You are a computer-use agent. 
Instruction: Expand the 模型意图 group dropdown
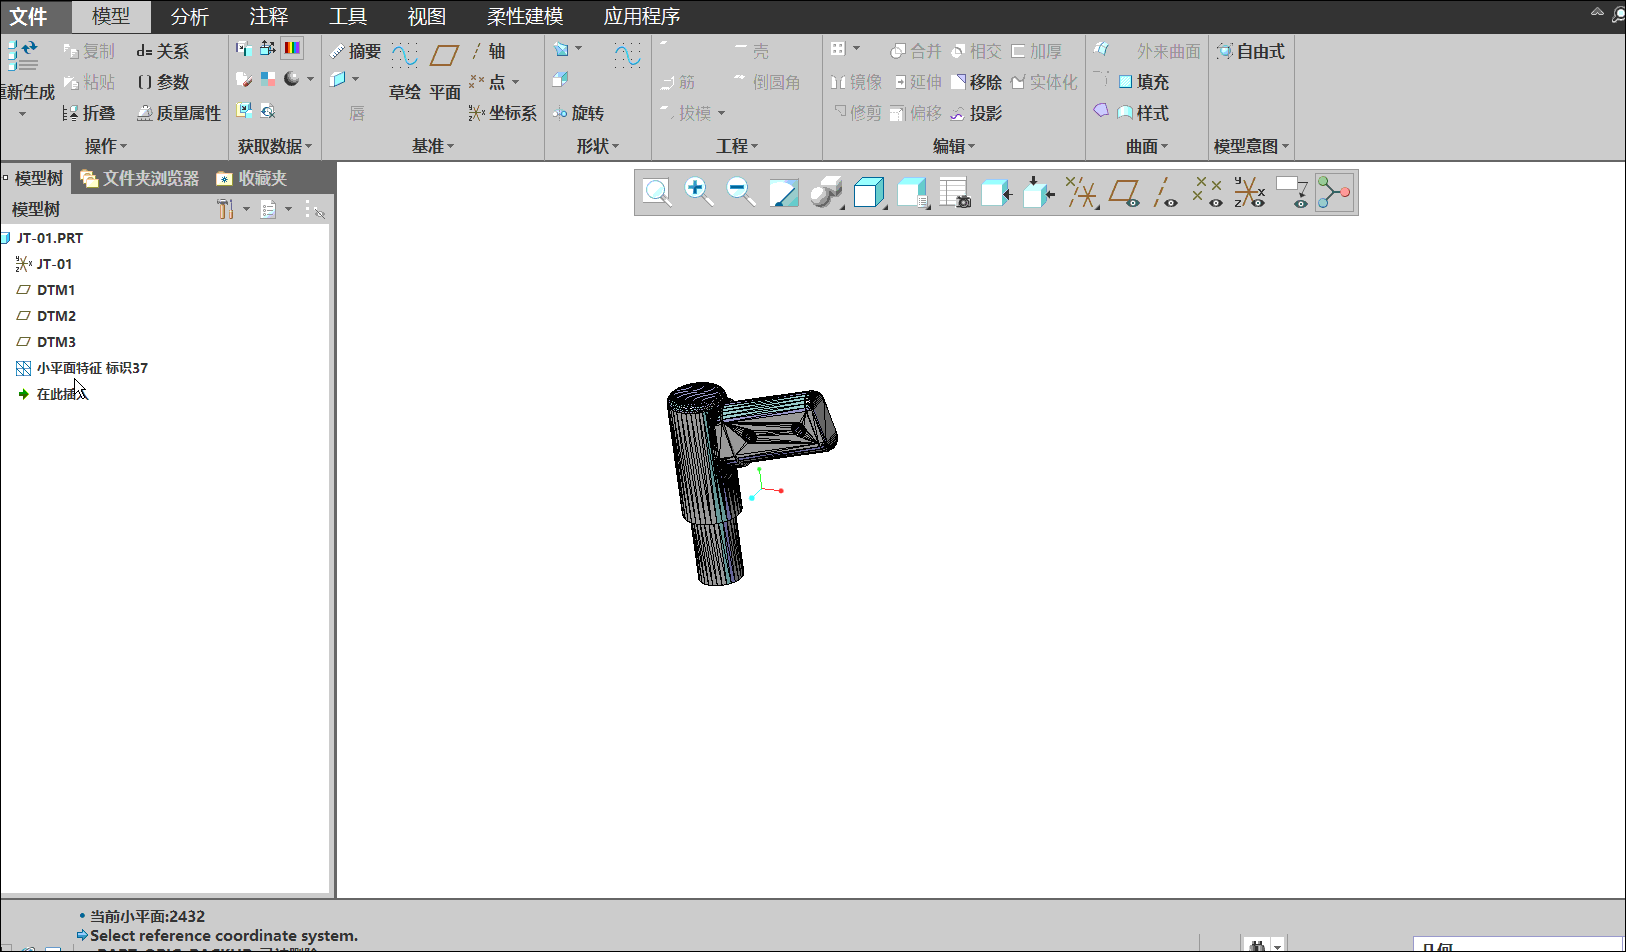click(x=1252, y=146)
